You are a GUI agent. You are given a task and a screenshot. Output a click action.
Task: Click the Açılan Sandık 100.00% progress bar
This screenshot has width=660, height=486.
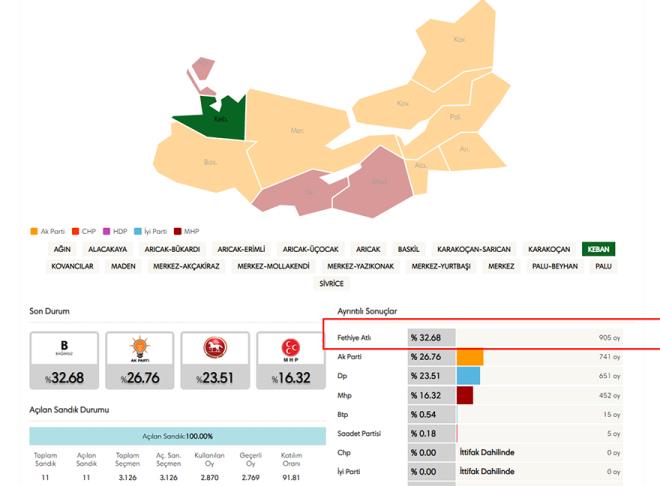[x=177, y=436]
